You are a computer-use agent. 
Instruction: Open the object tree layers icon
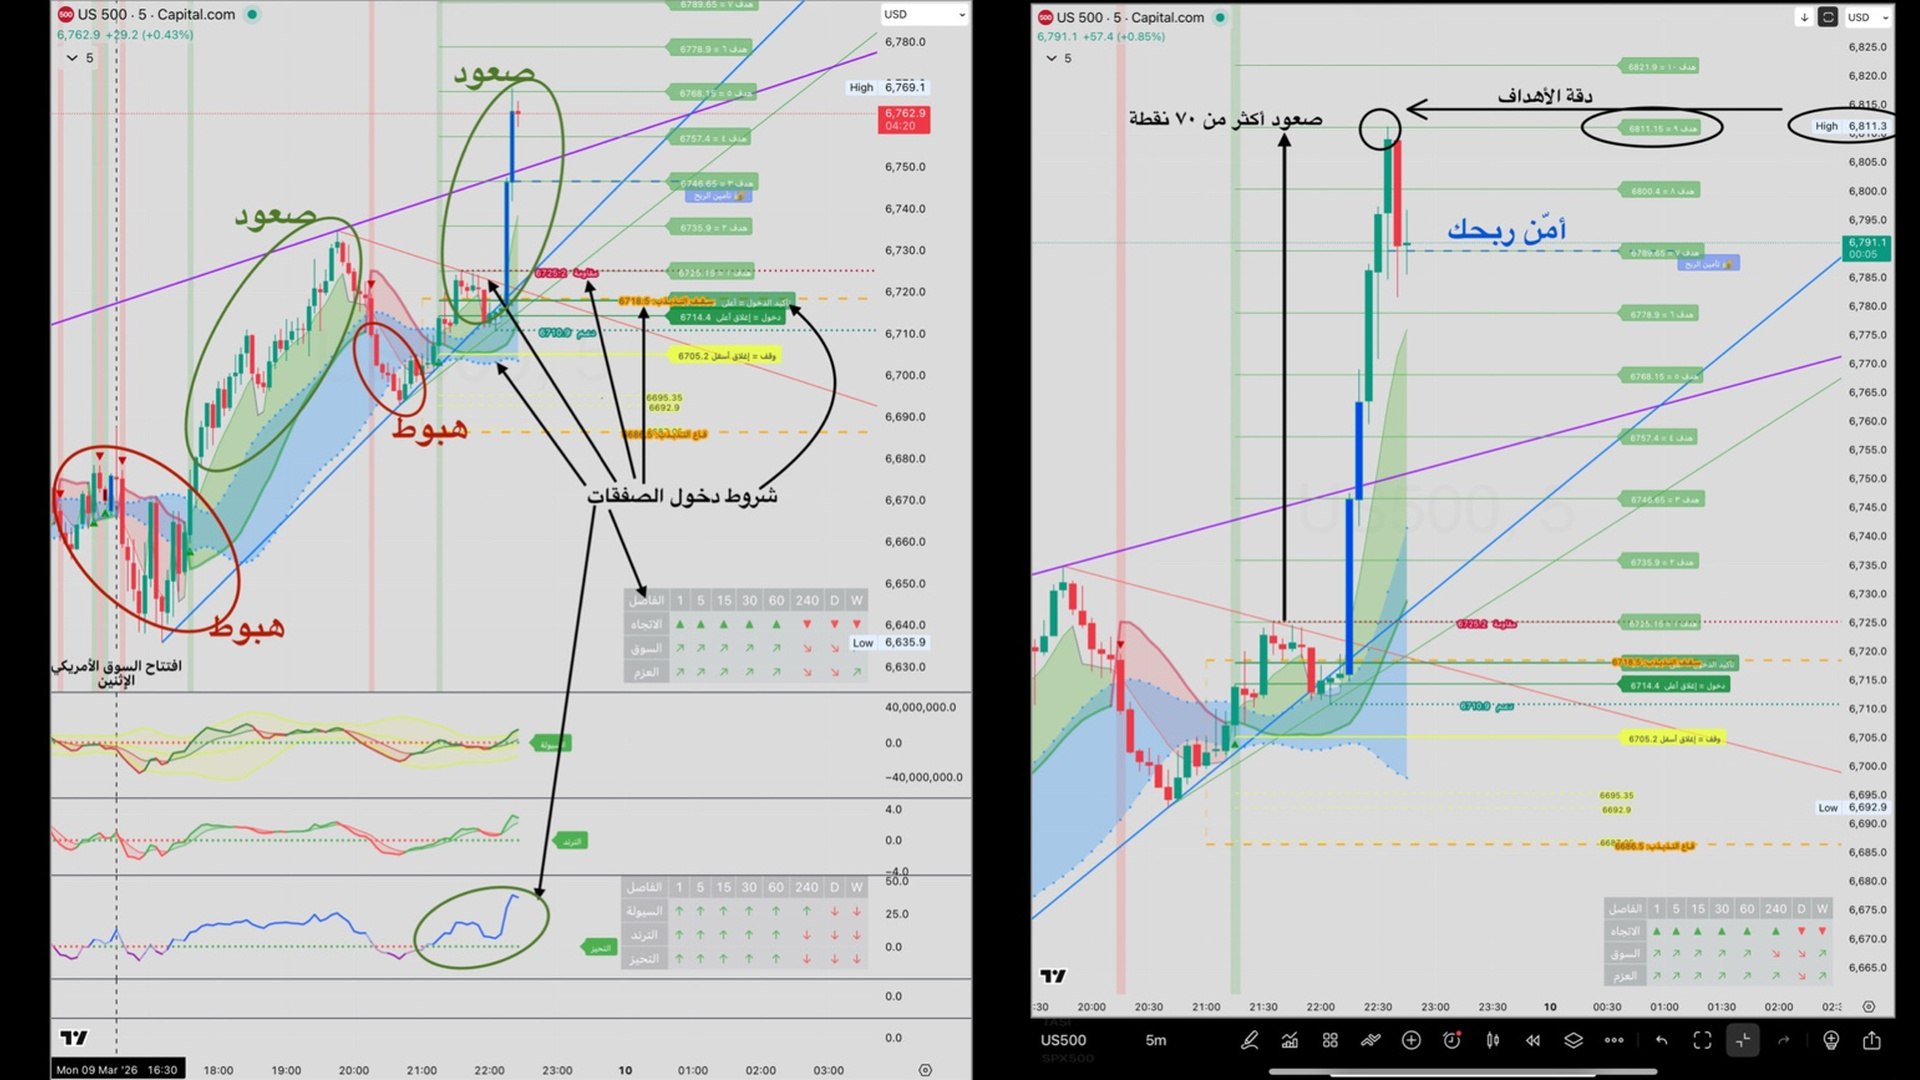[1573, 1041]
